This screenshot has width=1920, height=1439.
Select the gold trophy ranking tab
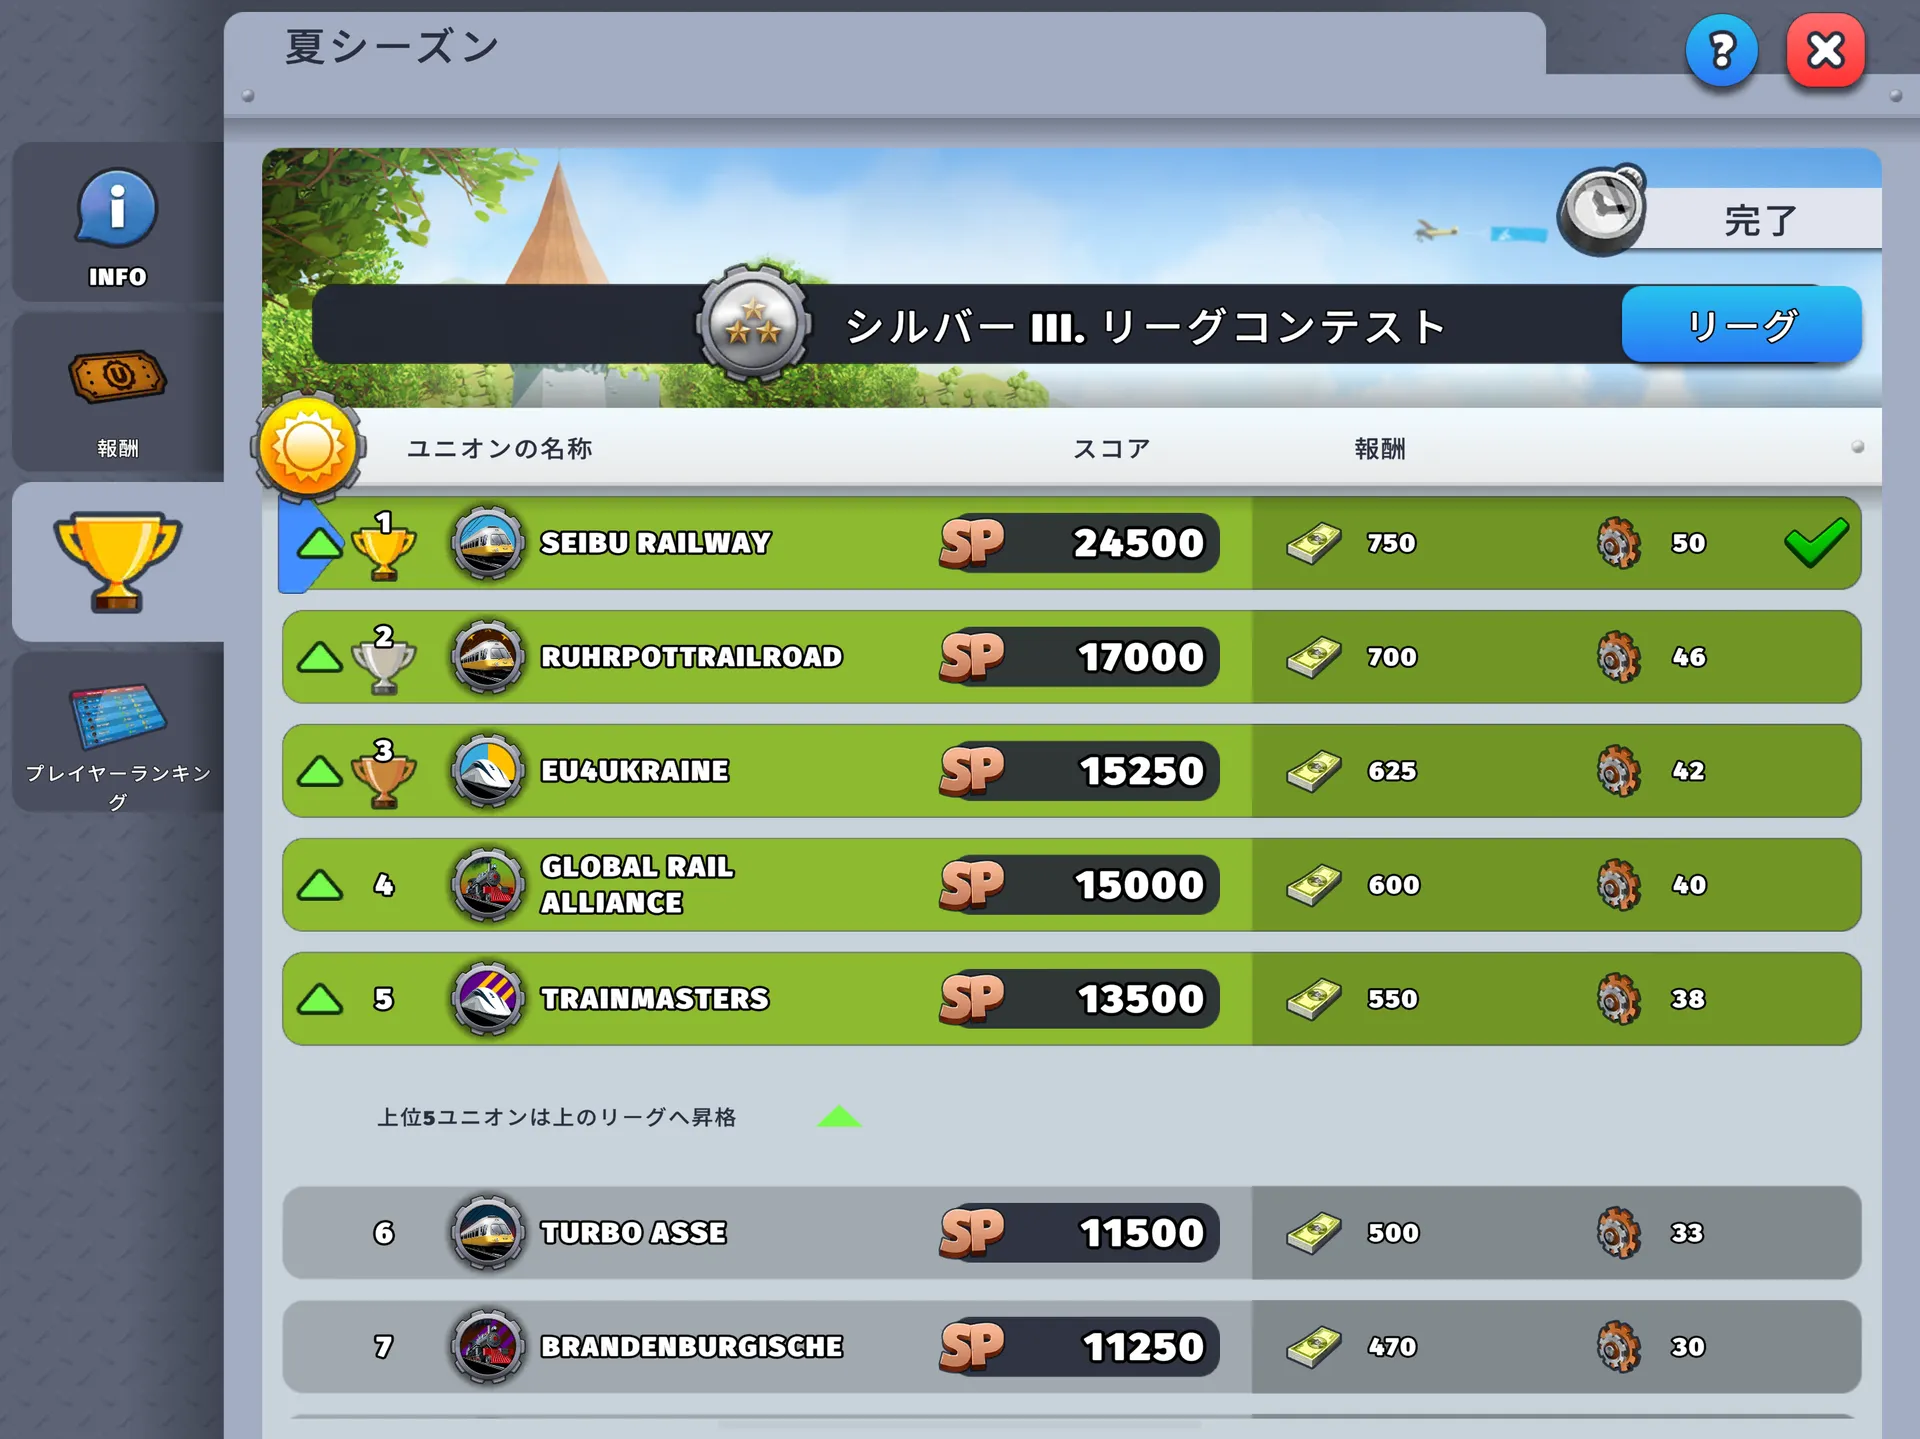click(x=117, y=562)
